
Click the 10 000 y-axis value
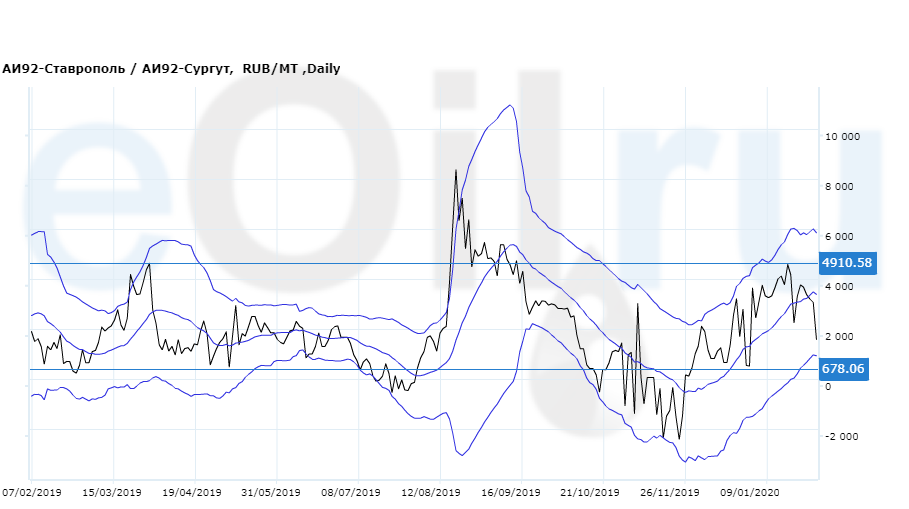842,137
